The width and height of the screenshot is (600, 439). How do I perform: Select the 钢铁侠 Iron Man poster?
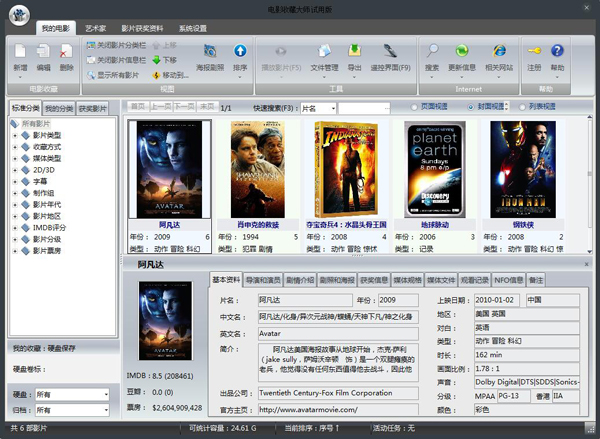click(x=523, y=170)
